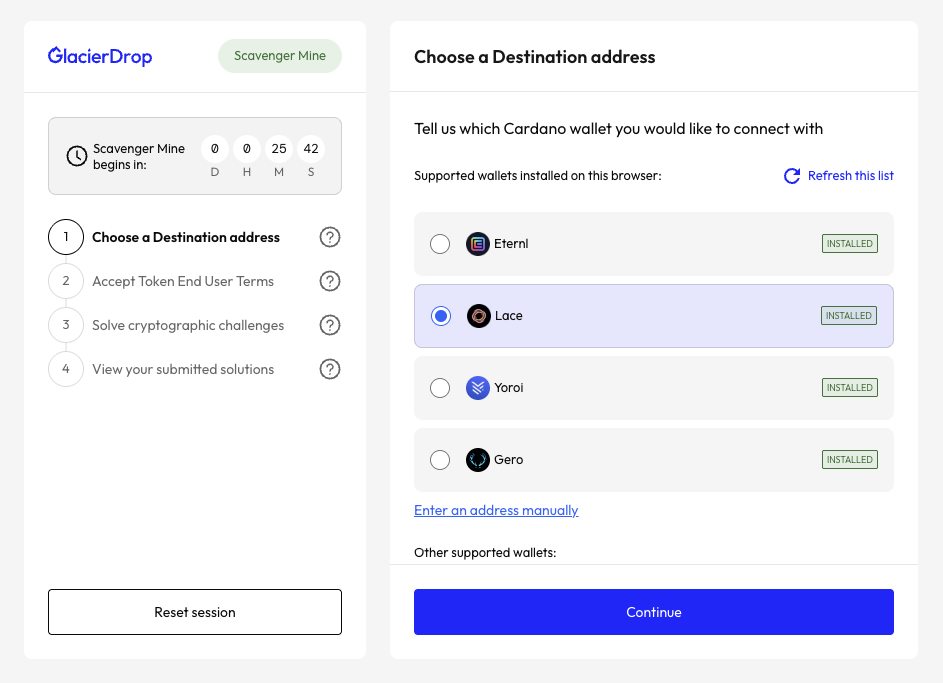Click the Continue button

[653, 612]
